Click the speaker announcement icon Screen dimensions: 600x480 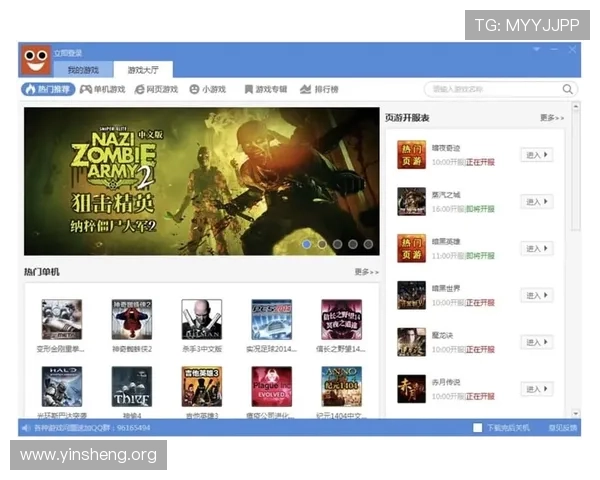(x=26, y=428)
